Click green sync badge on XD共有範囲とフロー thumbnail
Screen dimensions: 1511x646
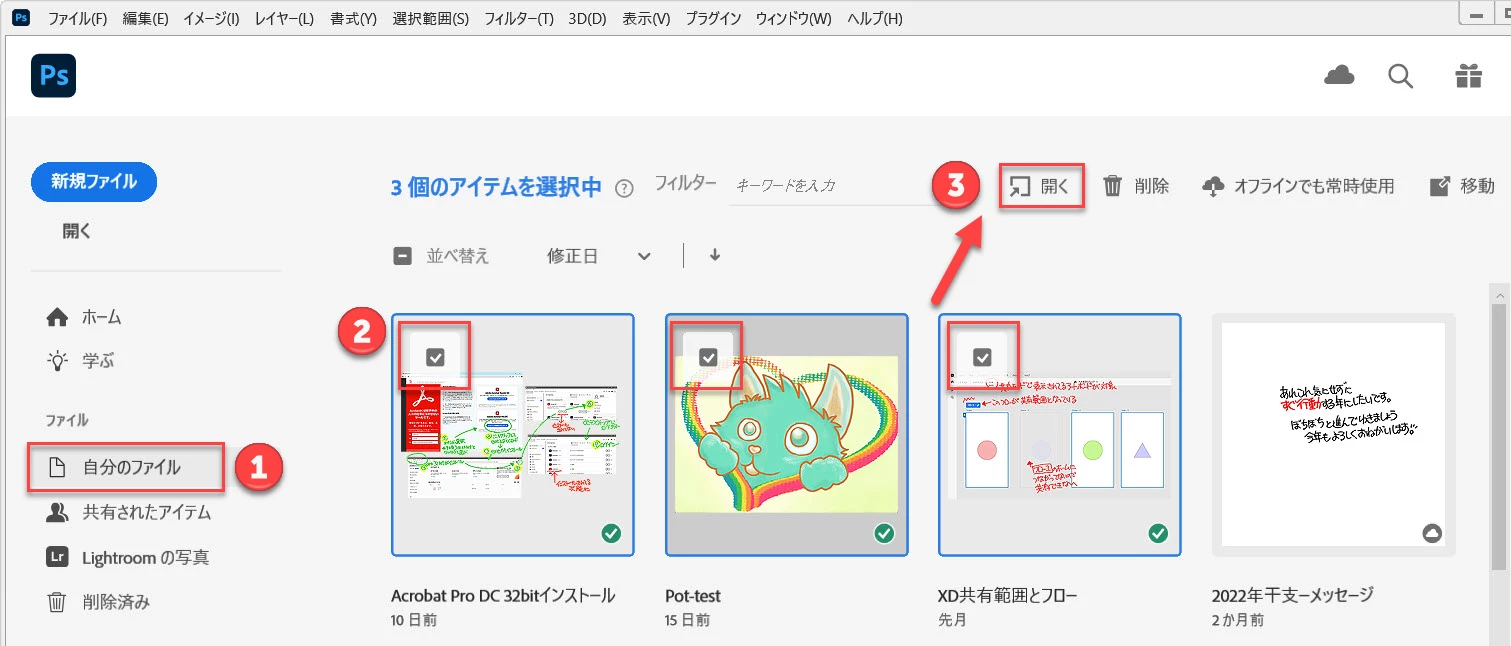(x=1158, y=534)
